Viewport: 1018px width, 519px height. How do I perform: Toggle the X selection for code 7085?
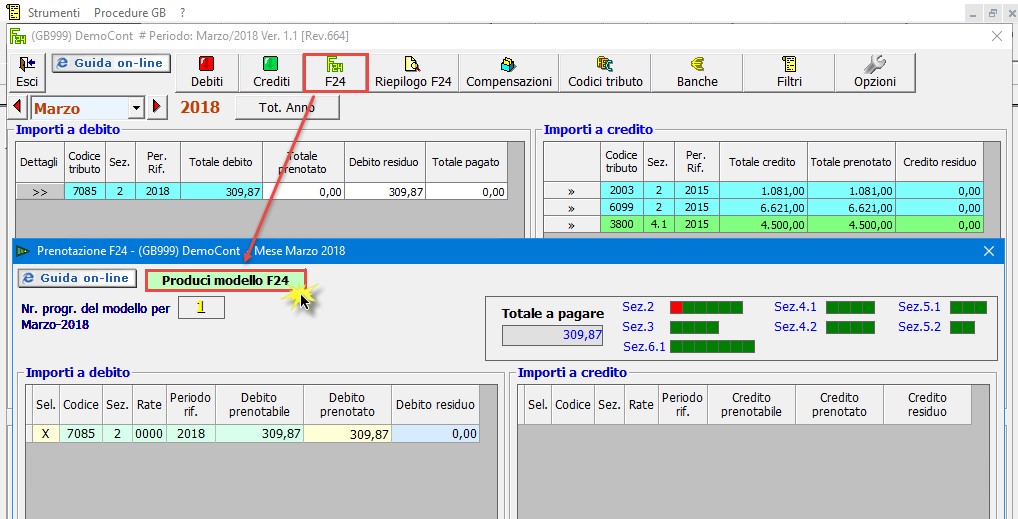coord(44,434)
